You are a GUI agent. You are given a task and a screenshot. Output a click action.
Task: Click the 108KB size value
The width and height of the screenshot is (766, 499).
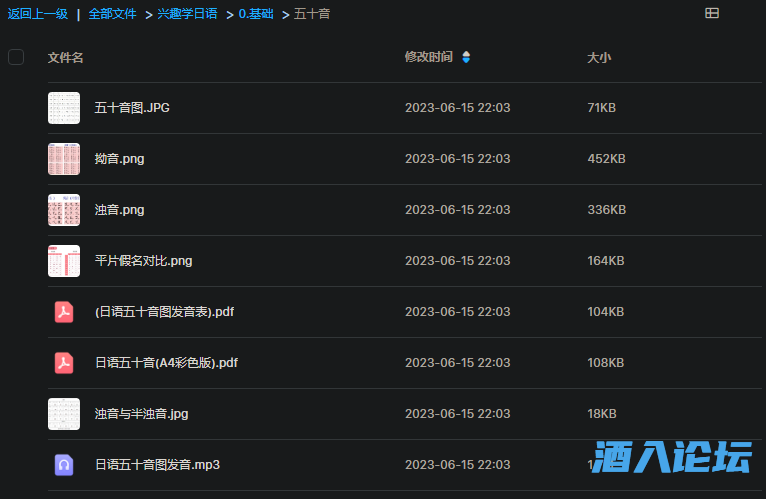pyautogui.click(x=606, y=363)
